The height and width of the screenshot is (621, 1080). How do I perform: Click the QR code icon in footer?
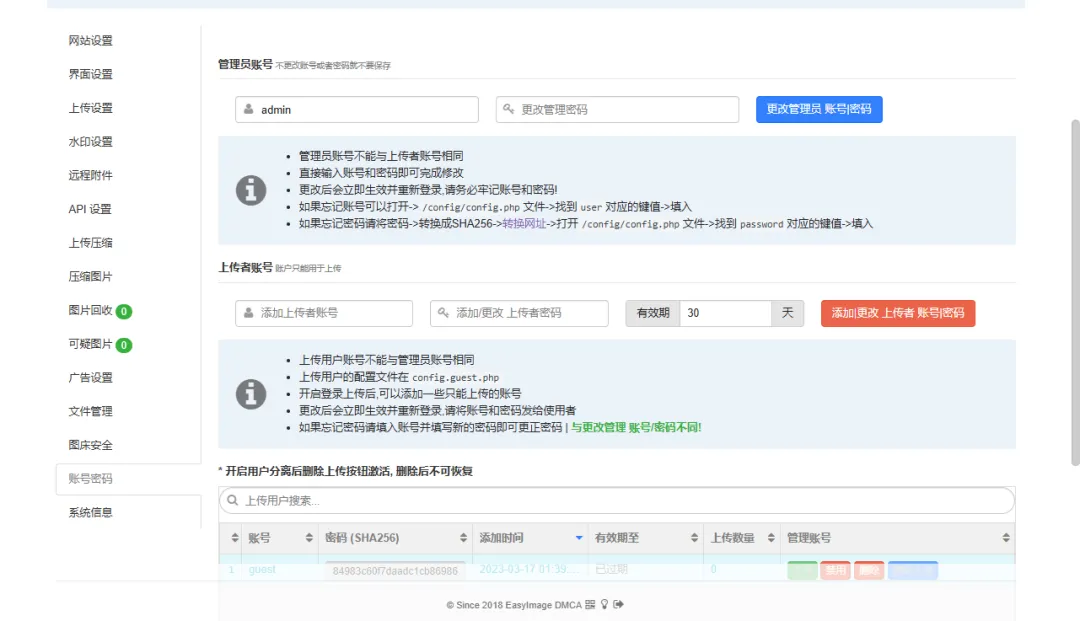590,604
